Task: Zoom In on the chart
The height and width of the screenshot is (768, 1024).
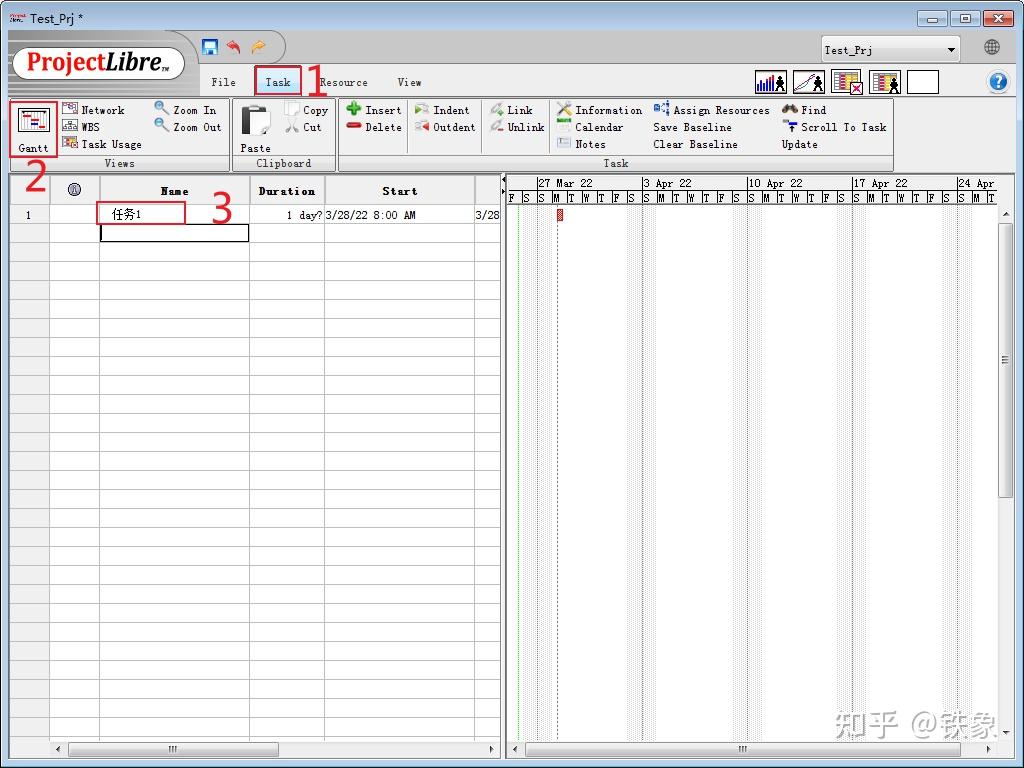Action: click(x=185, y=110)
